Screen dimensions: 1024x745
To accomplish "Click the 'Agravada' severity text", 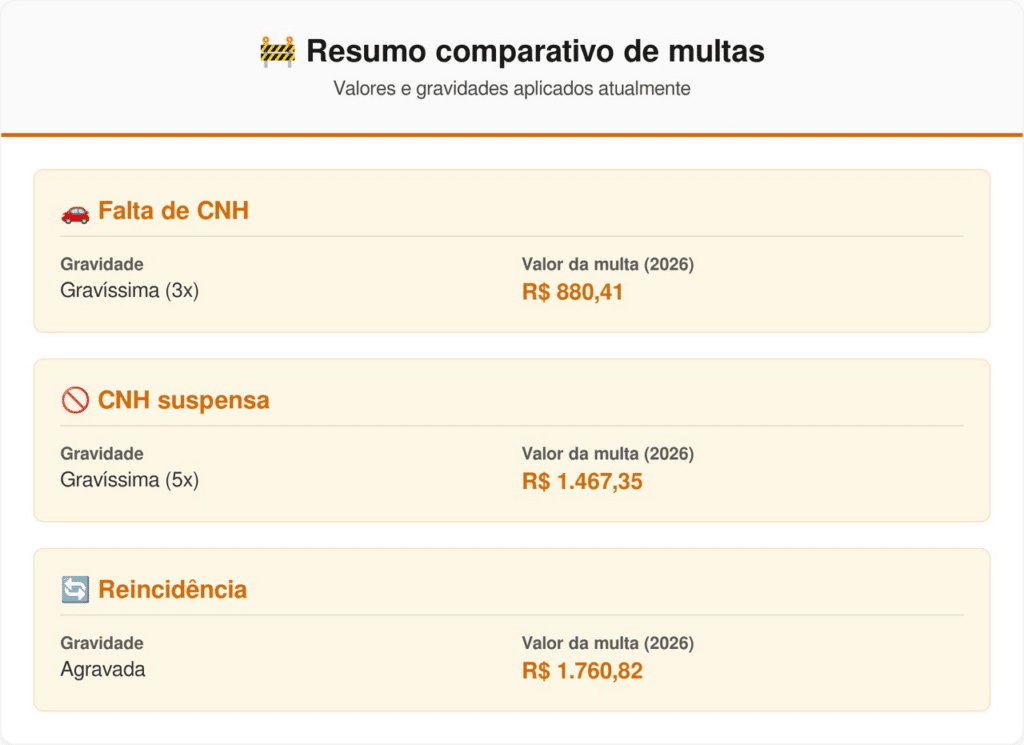I will [x=103, y=669].
